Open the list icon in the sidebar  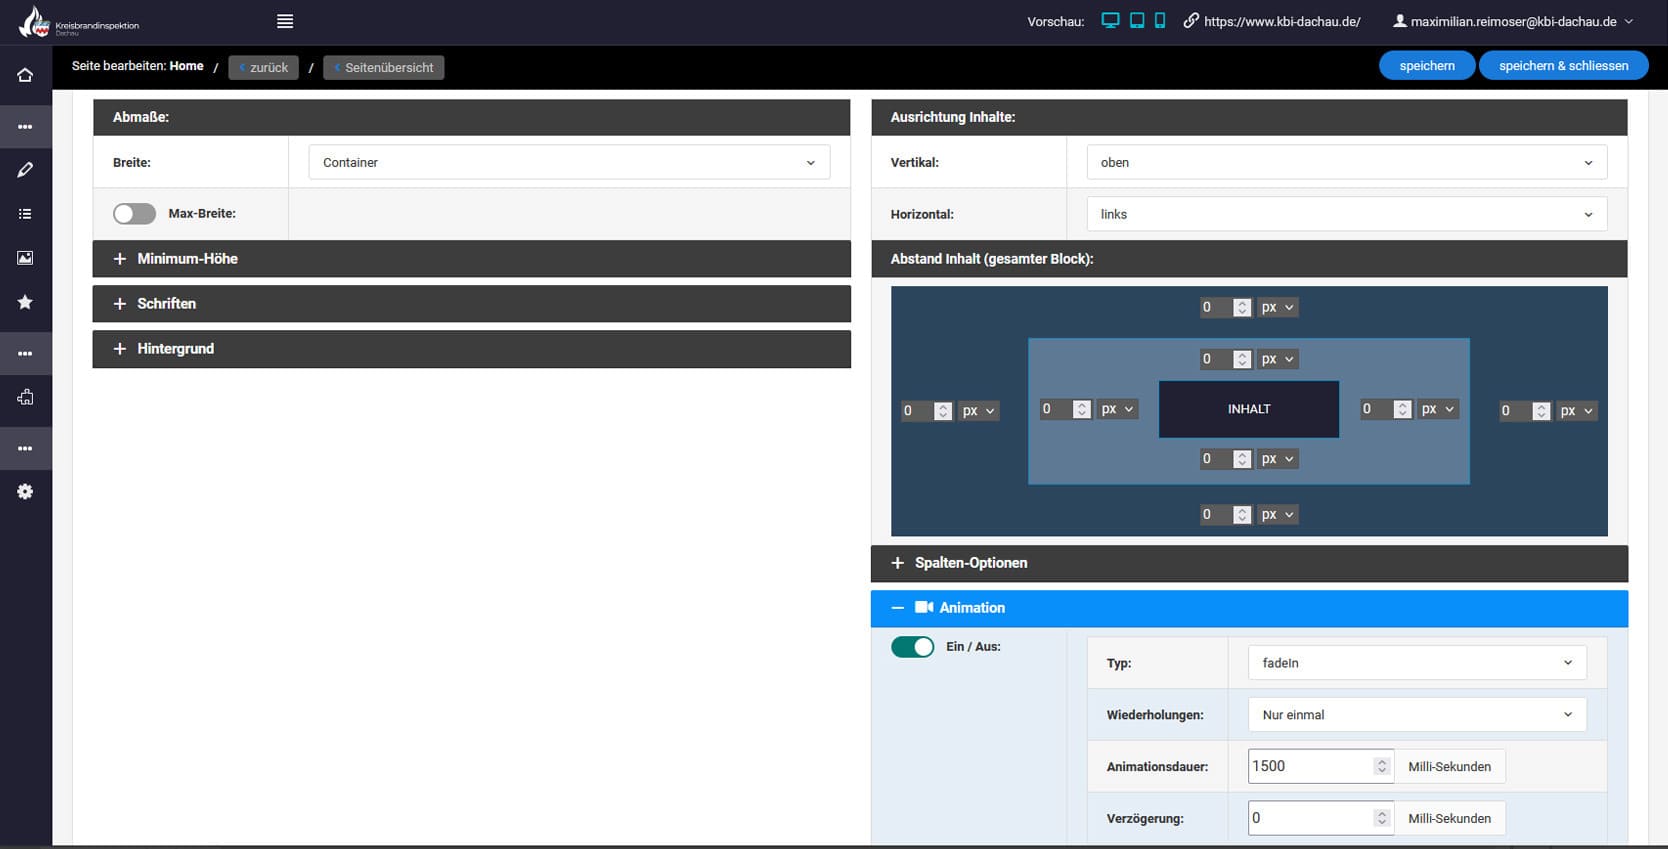coord(25,214)
